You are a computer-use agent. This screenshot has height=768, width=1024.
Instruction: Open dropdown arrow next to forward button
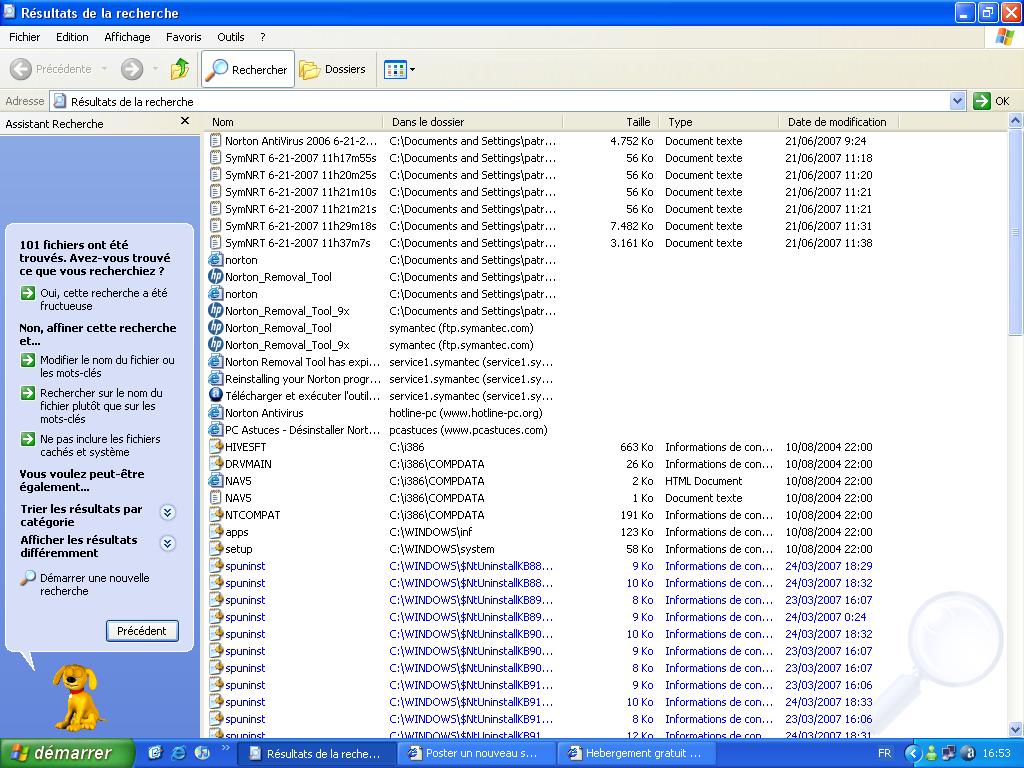point(155,69)
